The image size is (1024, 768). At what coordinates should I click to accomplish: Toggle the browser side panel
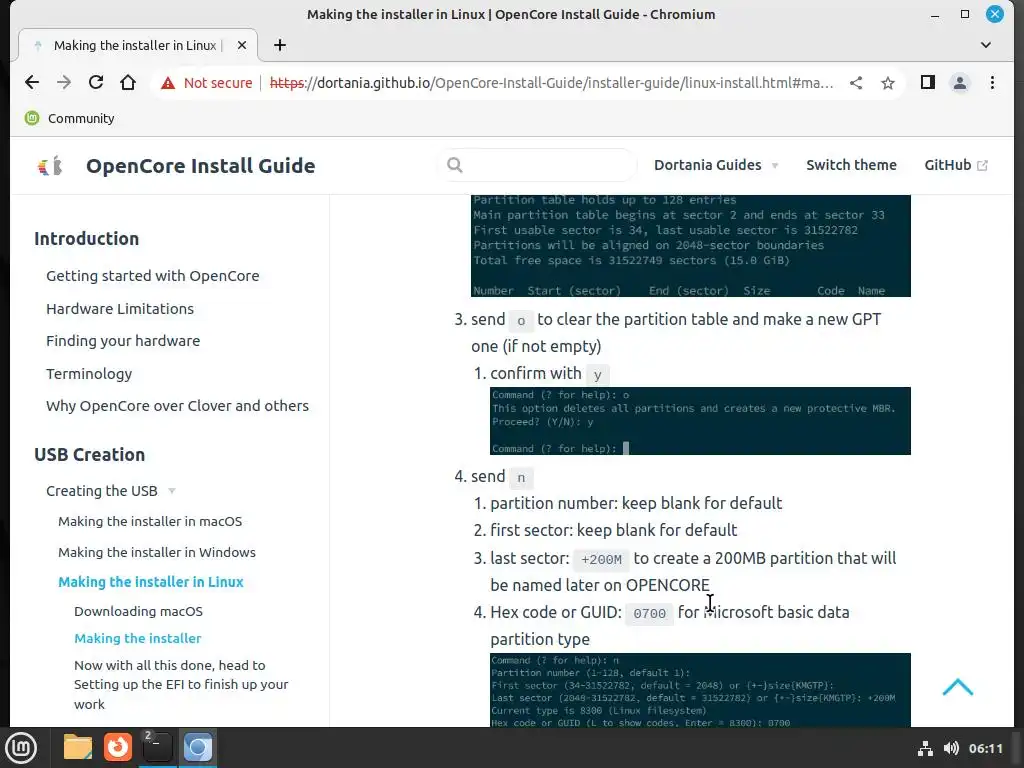[927, 82]
